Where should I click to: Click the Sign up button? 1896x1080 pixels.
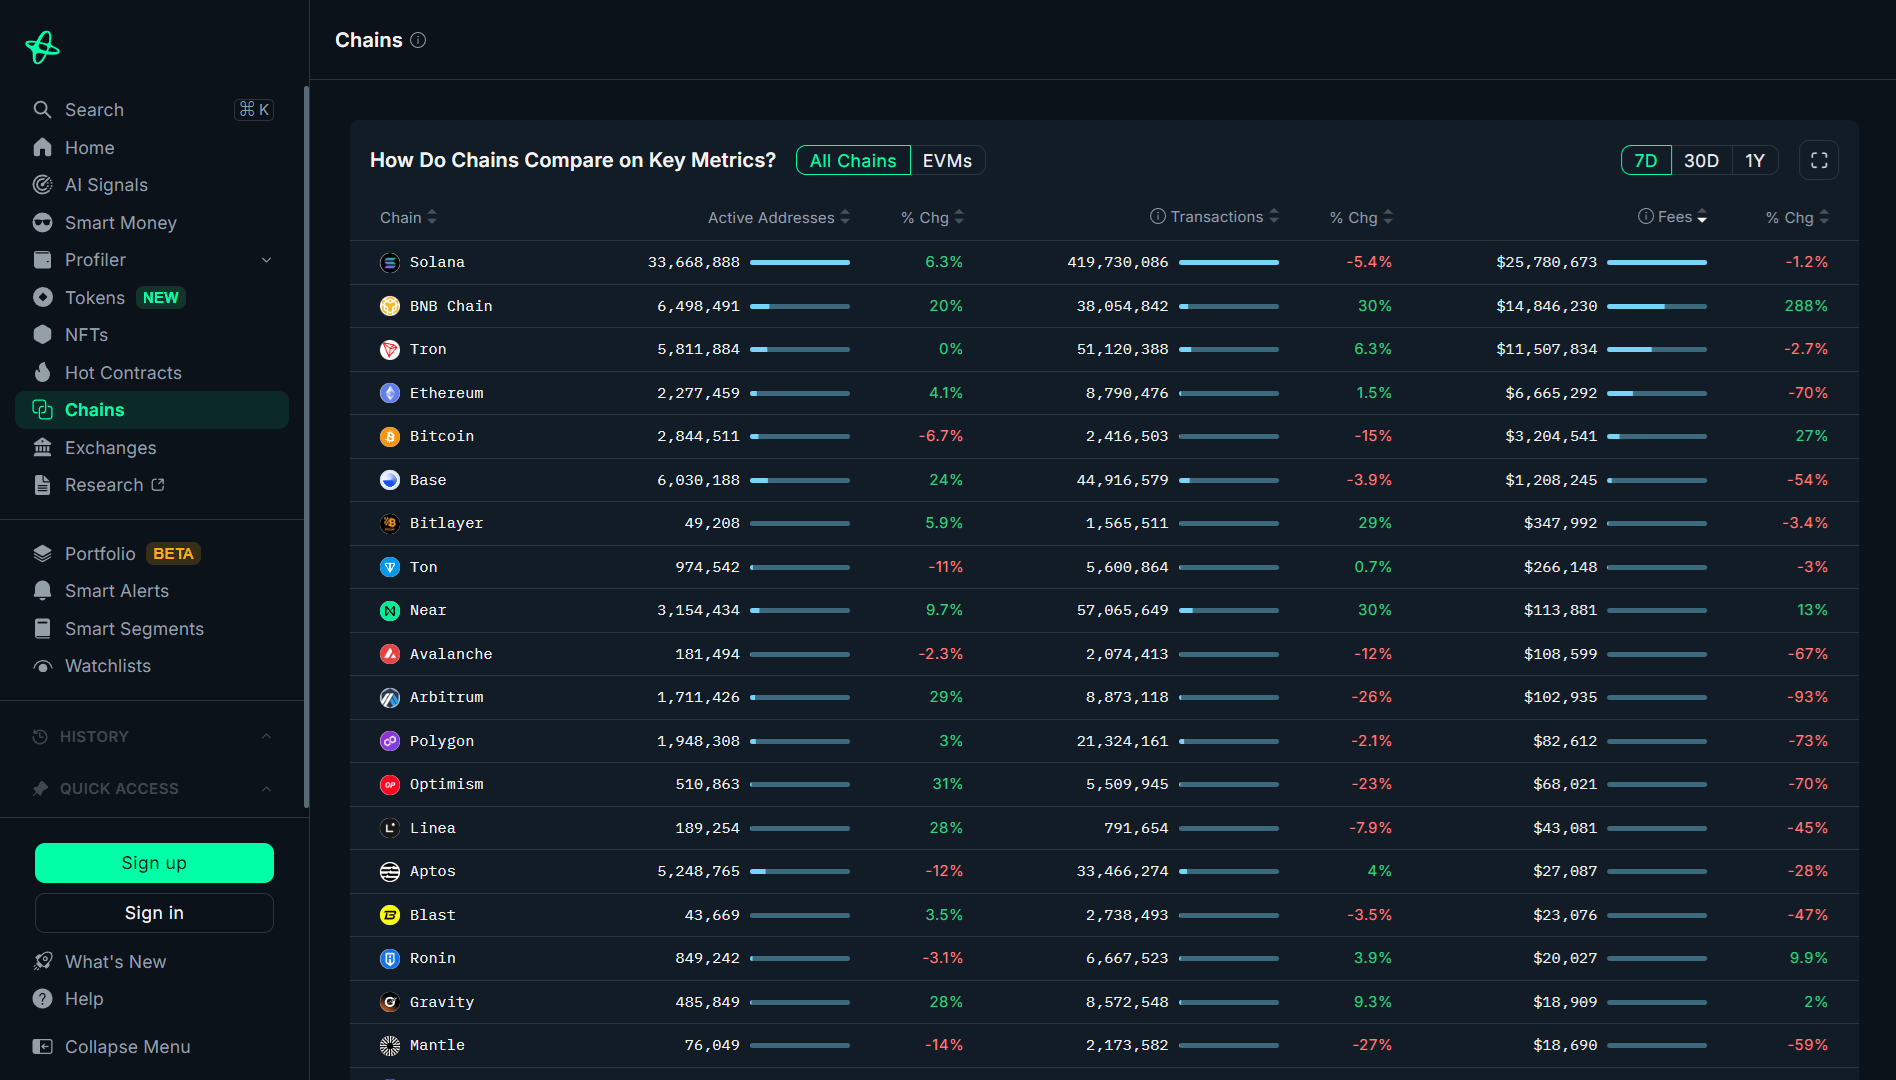coord(154,863)
